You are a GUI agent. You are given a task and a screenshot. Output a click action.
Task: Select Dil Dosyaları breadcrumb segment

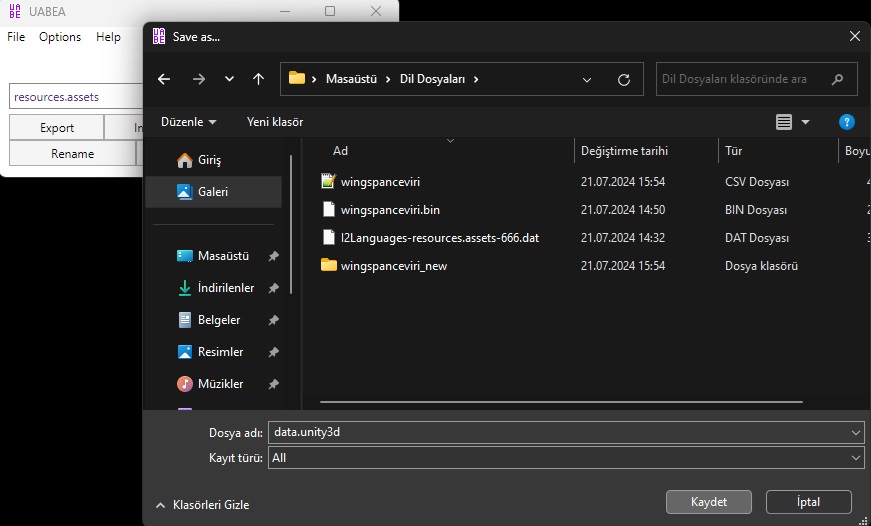tap(432, 79)
